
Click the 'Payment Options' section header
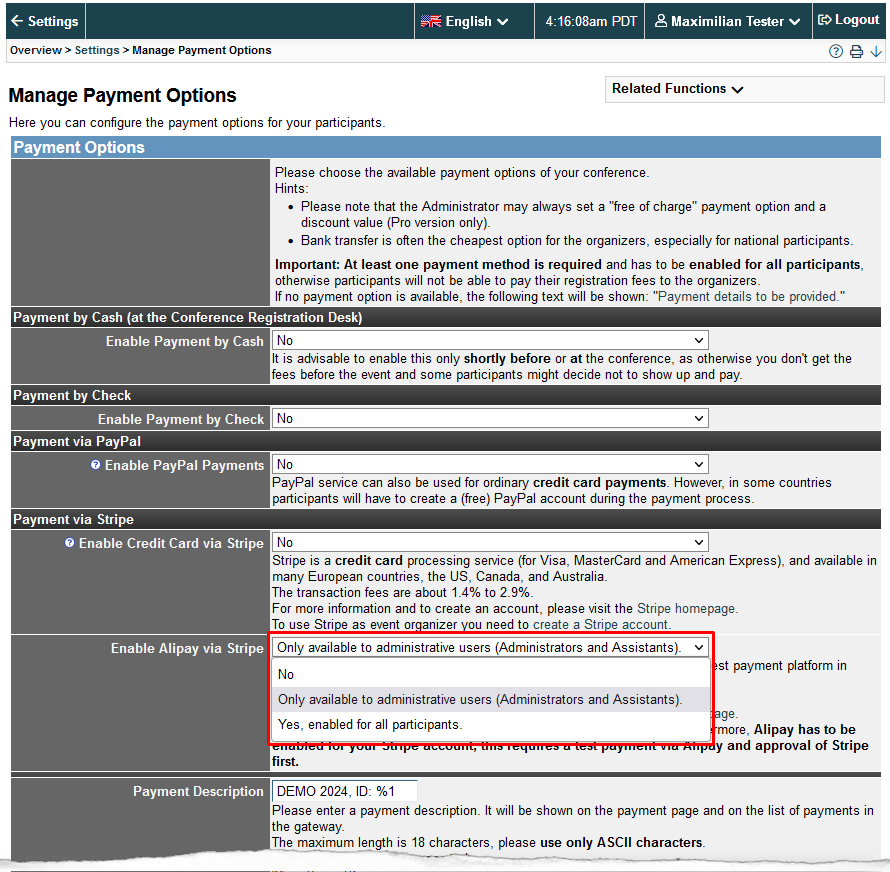coord(446,148)
